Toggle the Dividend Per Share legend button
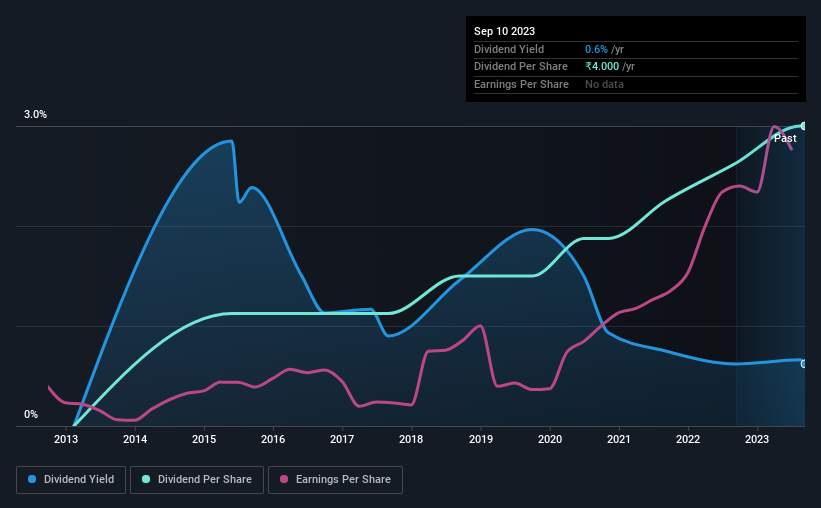Screen dimensions: 821x508 point(197,480)
